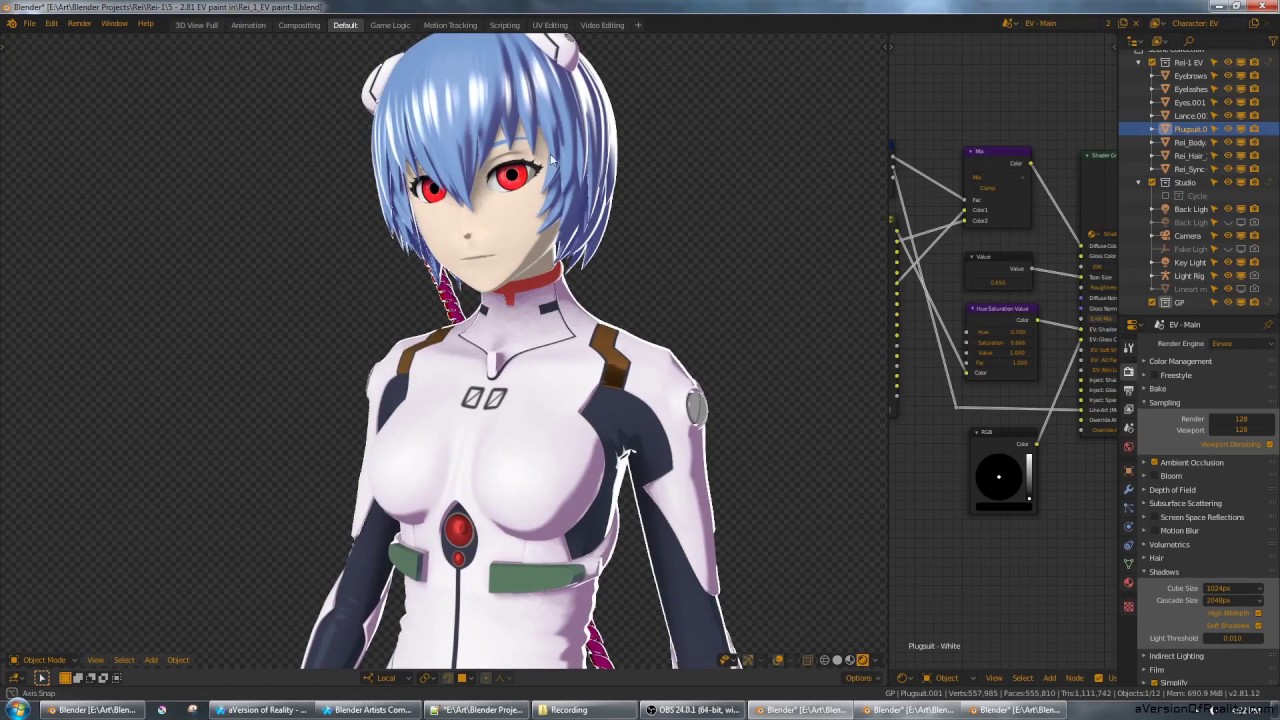Edit Light Threshold 0.010 field
The image size is (1280, 720).
pos(1233,638)
